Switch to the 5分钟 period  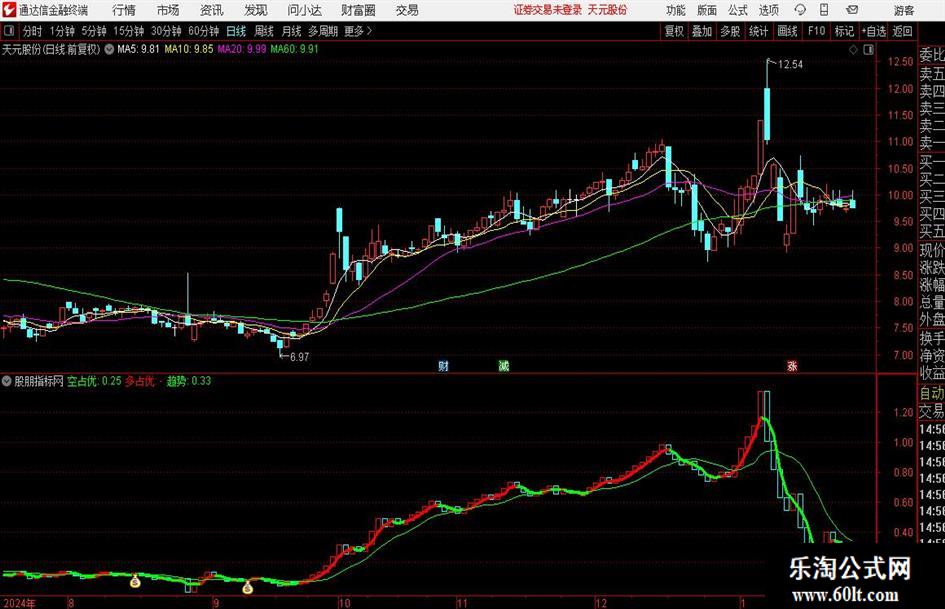(94, 31)
